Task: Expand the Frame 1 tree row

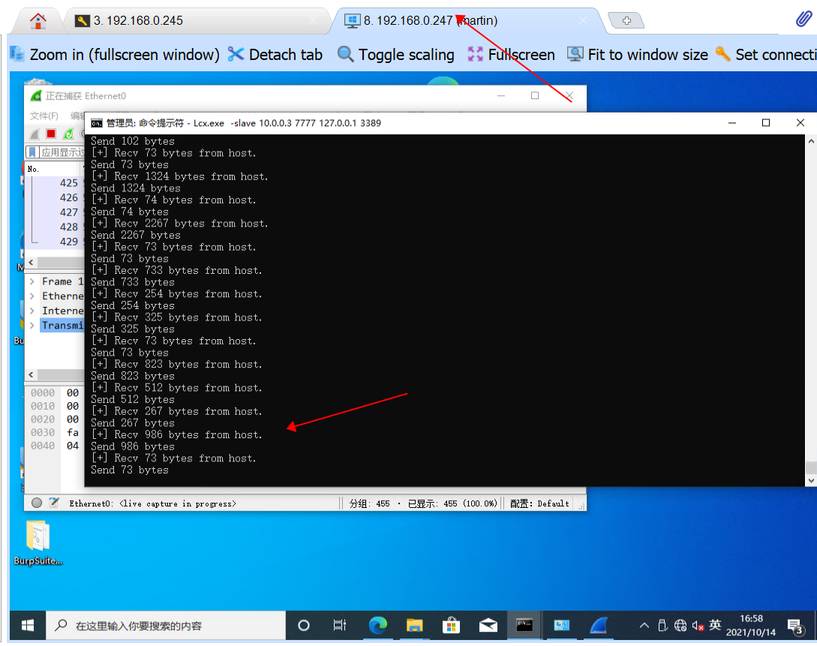Action: pyautogui.click(x=33, y=282)
